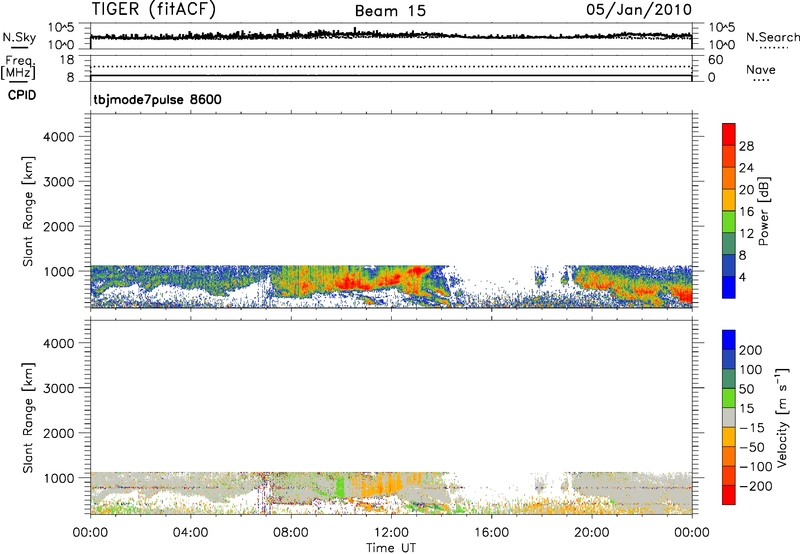The width and height of the screenshot is (800, 554).
Task: Click the date 05/Jan/2010
Action: point(639,10)
